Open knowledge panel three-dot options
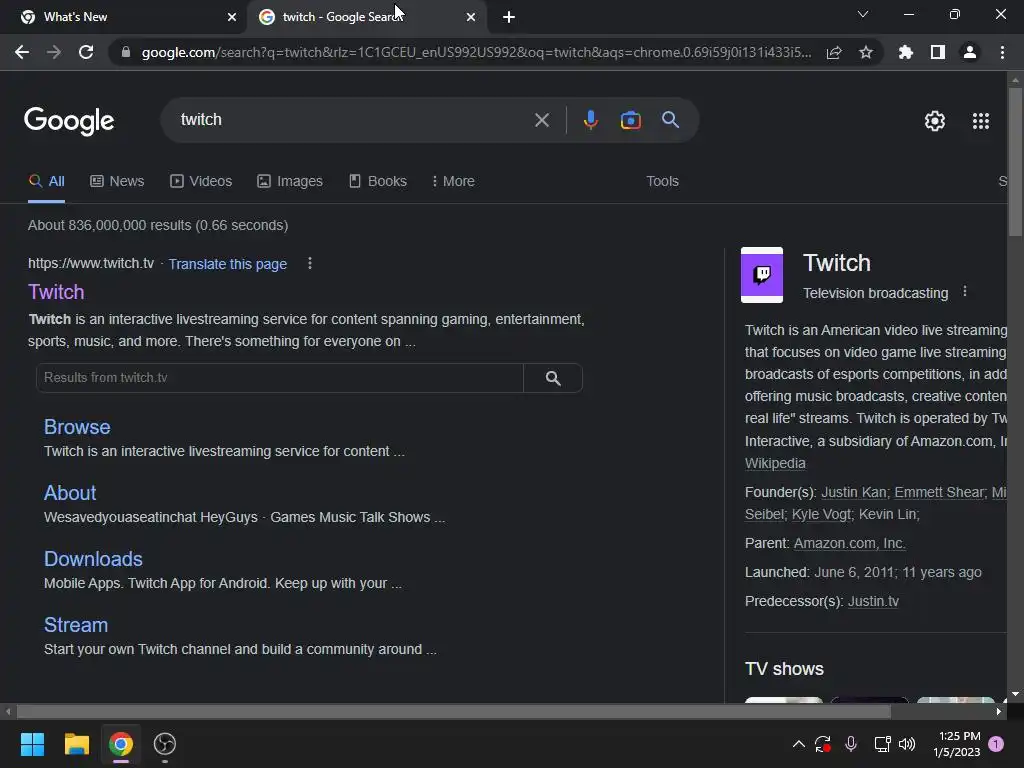Viewport: 1024px width, 768px height. coord(965,292)
